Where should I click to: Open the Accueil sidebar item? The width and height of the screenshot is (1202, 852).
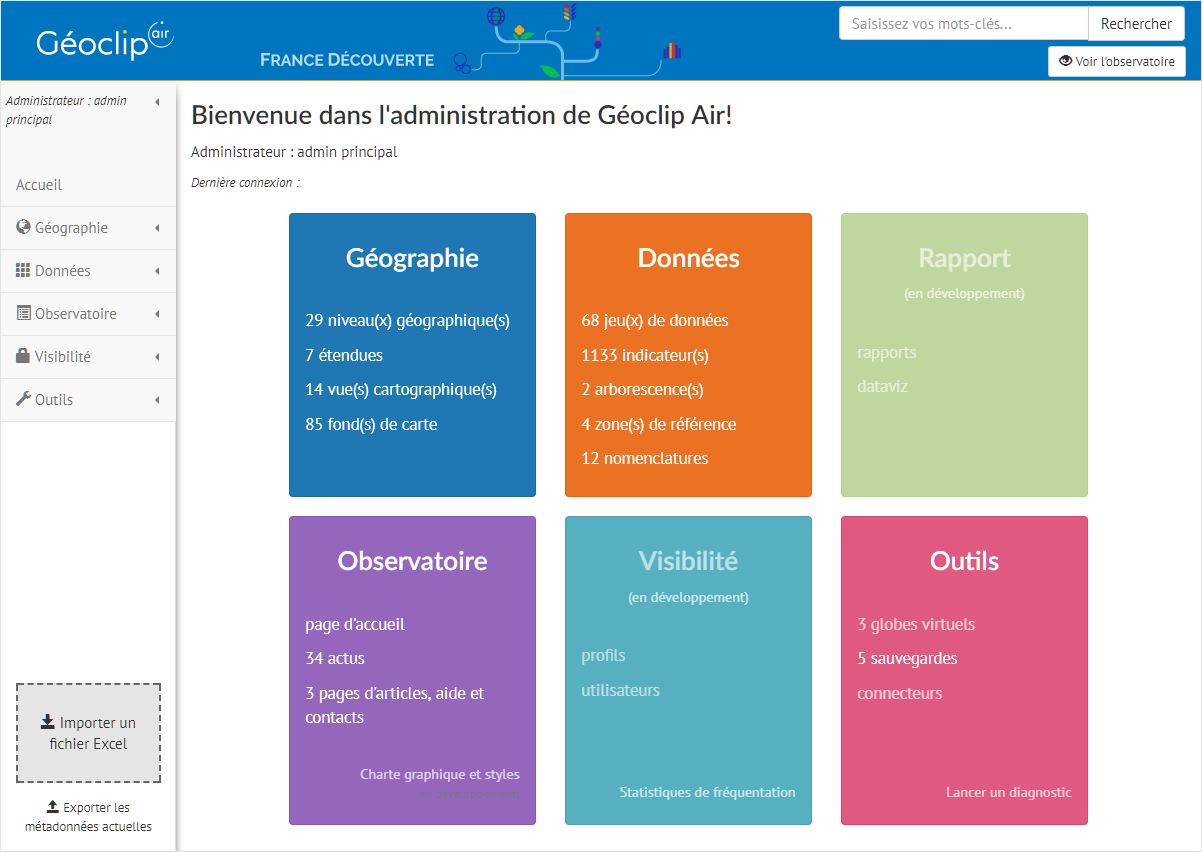pos(88,185)
